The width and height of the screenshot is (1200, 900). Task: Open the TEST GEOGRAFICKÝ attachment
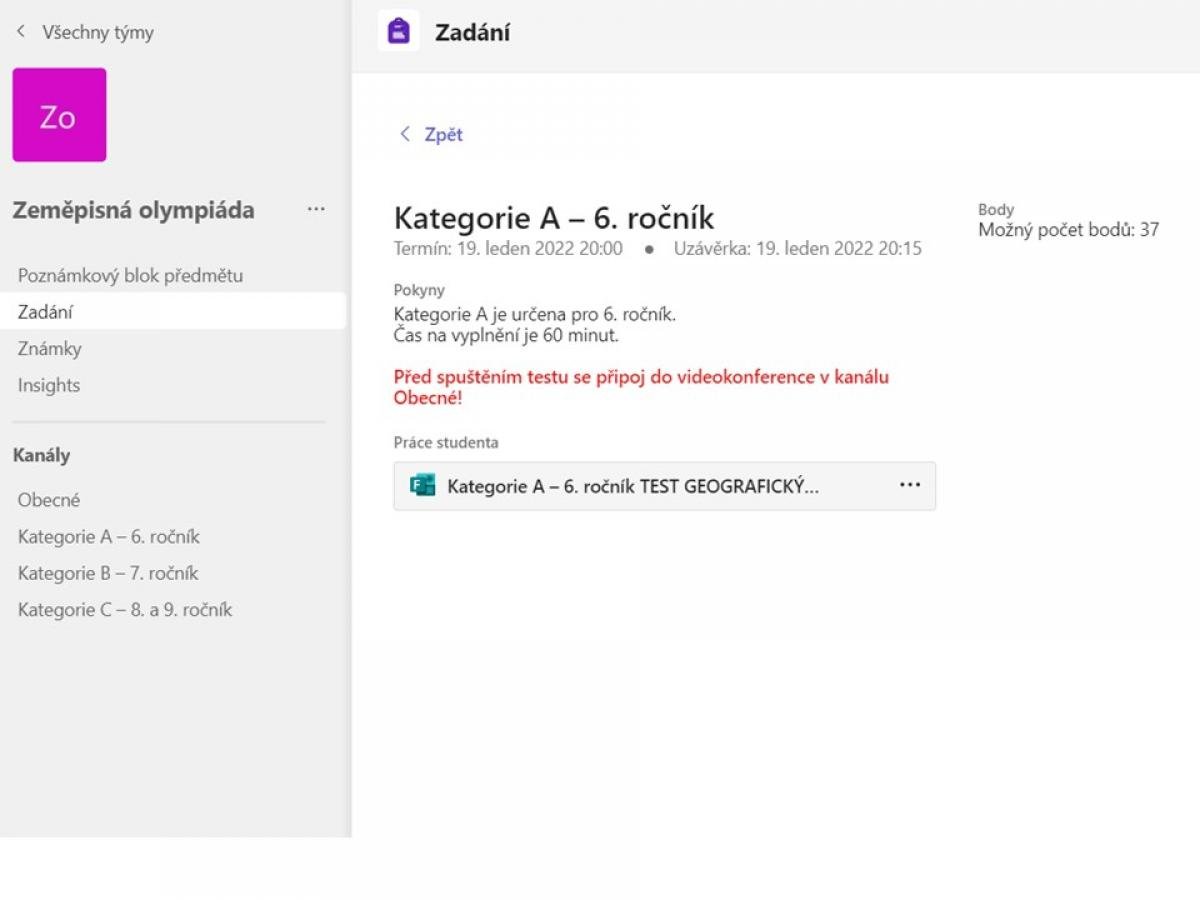point(632,487)
